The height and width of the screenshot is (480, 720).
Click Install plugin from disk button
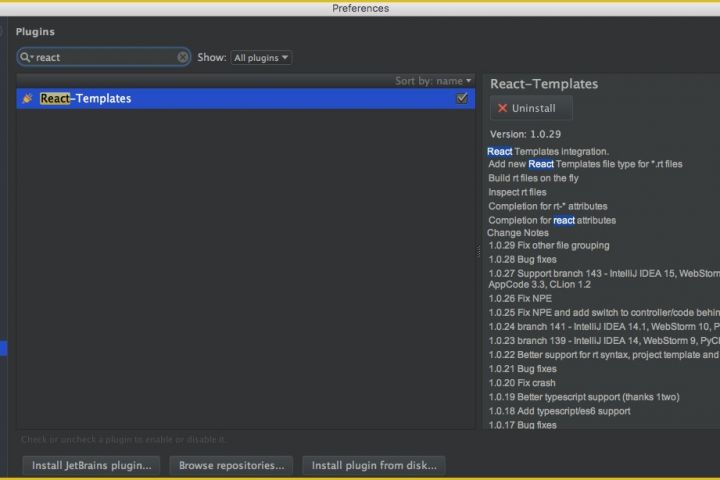[374, 465]
